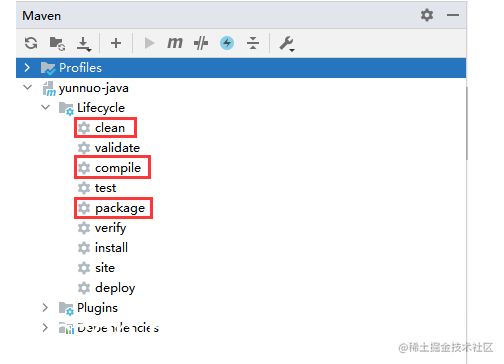Run Maven build play icon
The height and width of the screenshot is (364, 504).
click(149, 43)
